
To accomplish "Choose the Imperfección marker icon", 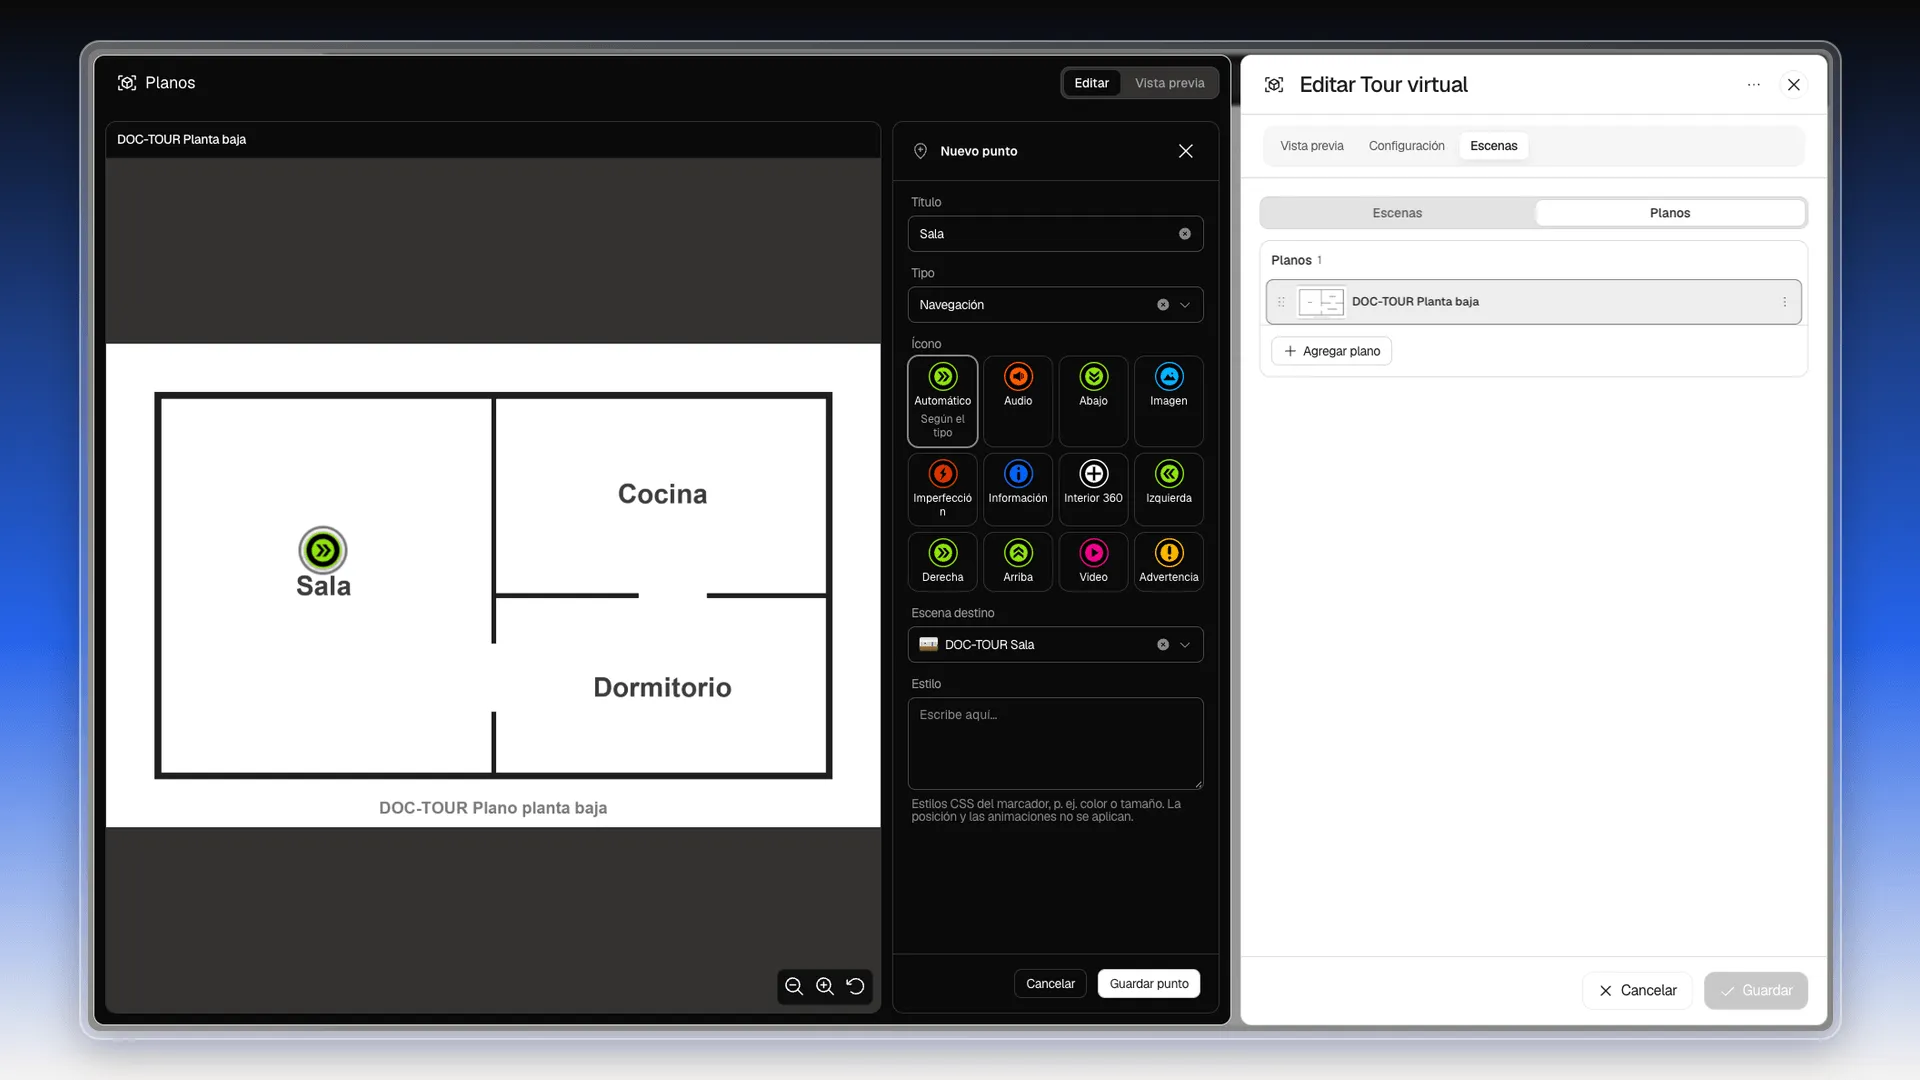I will point(942,489).
